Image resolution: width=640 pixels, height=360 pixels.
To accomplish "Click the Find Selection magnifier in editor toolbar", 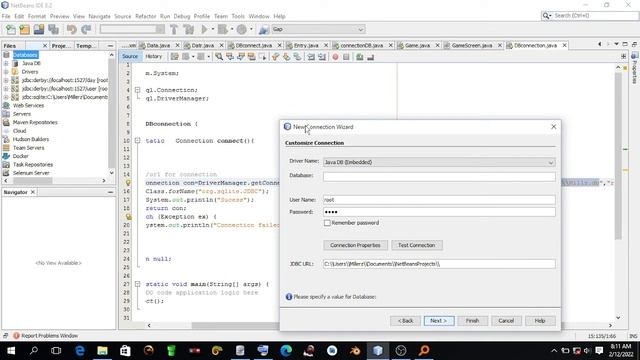I will point(219,57).
